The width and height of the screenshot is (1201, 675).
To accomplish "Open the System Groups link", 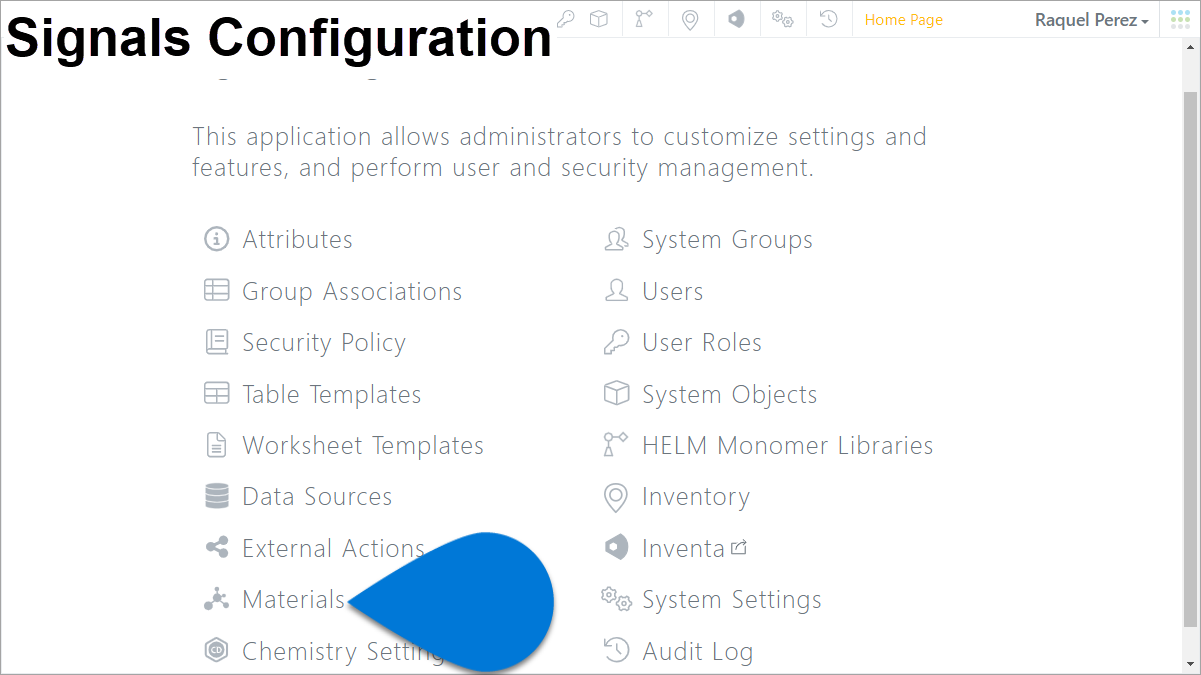I will pyautogui.click(x=727, y=240).
